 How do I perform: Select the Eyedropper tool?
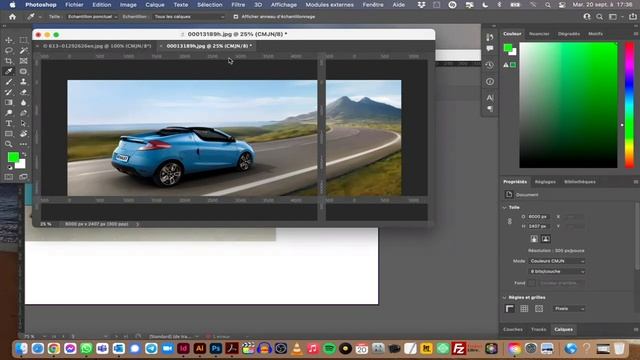point(9,71)
